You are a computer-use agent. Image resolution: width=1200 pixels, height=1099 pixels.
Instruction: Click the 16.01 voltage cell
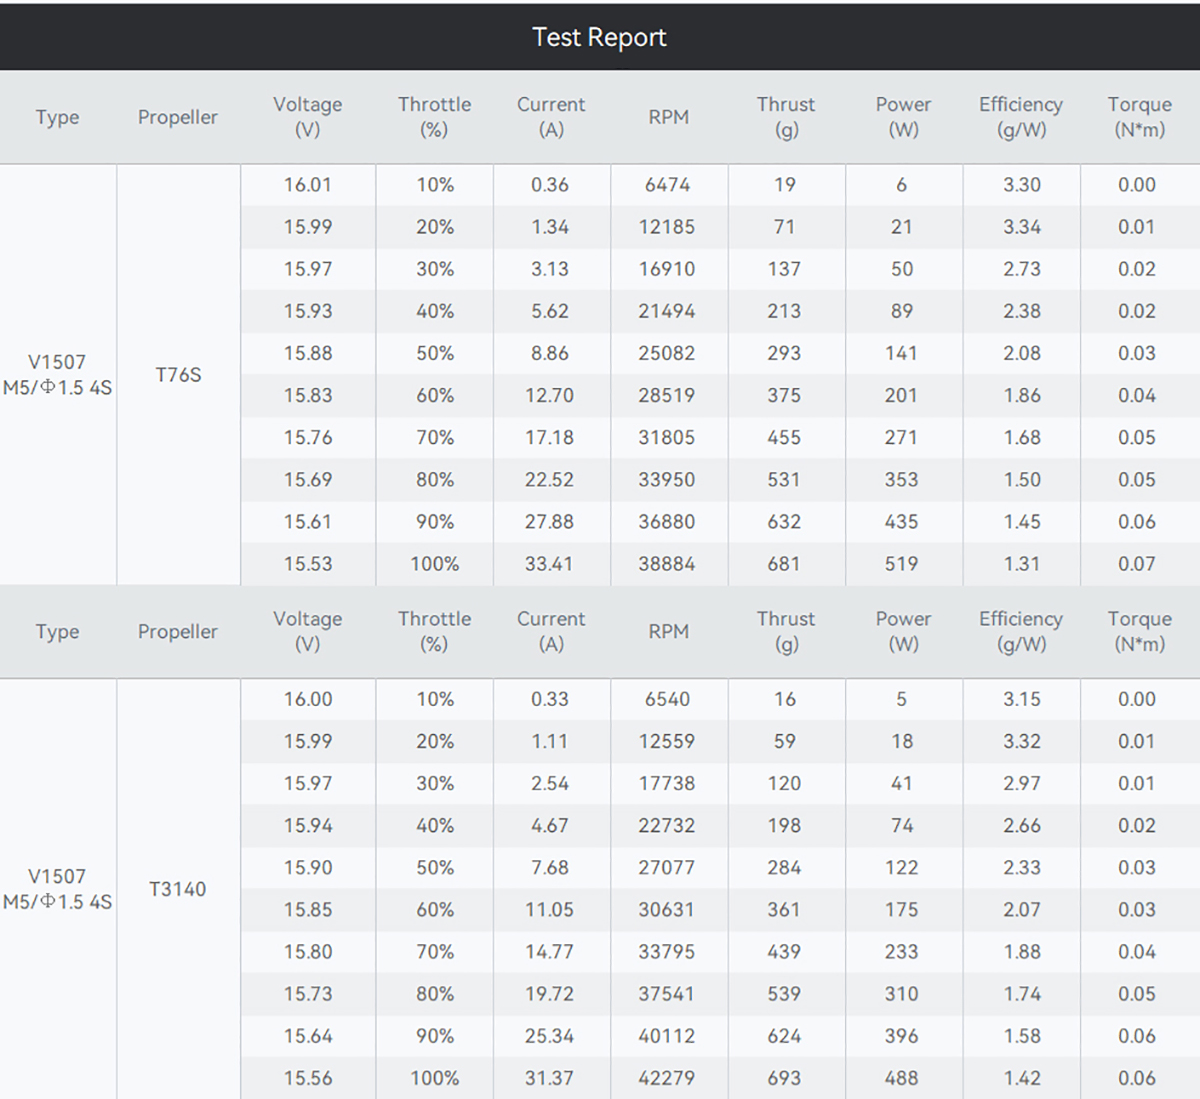tap(308, 185)
